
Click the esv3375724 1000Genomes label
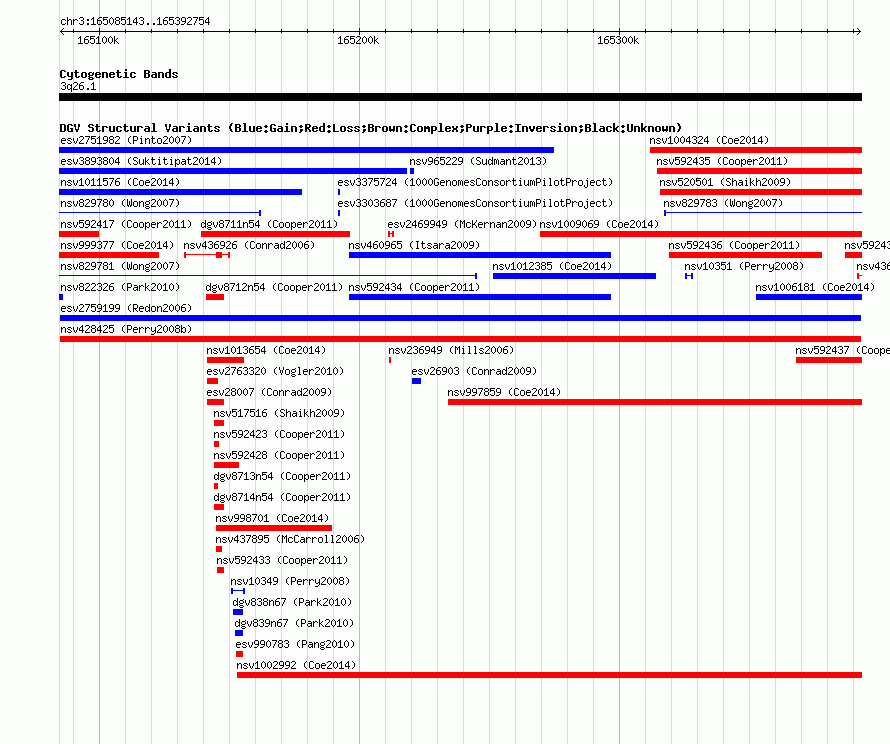coord(475,182)
